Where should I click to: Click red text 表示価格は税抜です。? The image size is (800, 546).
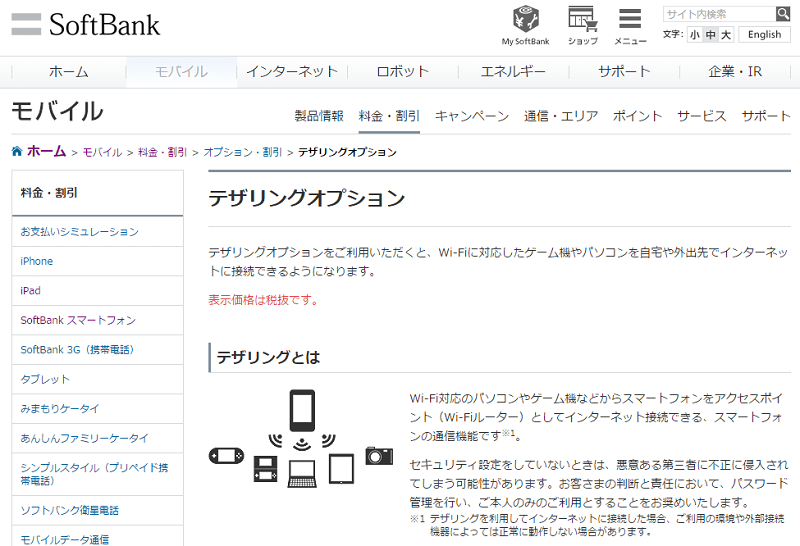(x=263, y=300)
